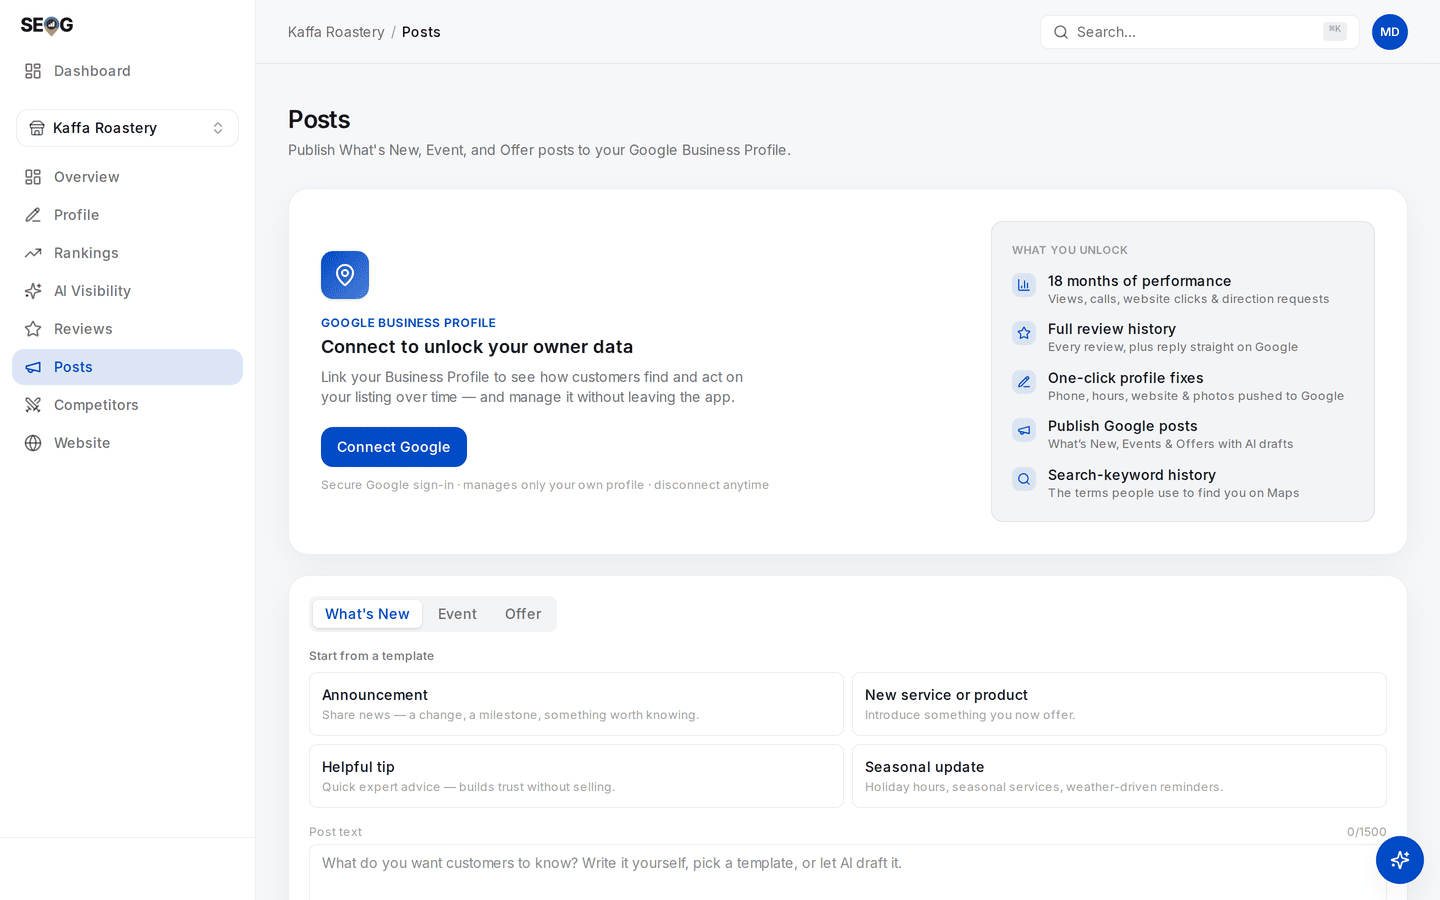Click the Reviews star icon
Image resolution: width=1440 pixels, height=900 pixels.
33,329
